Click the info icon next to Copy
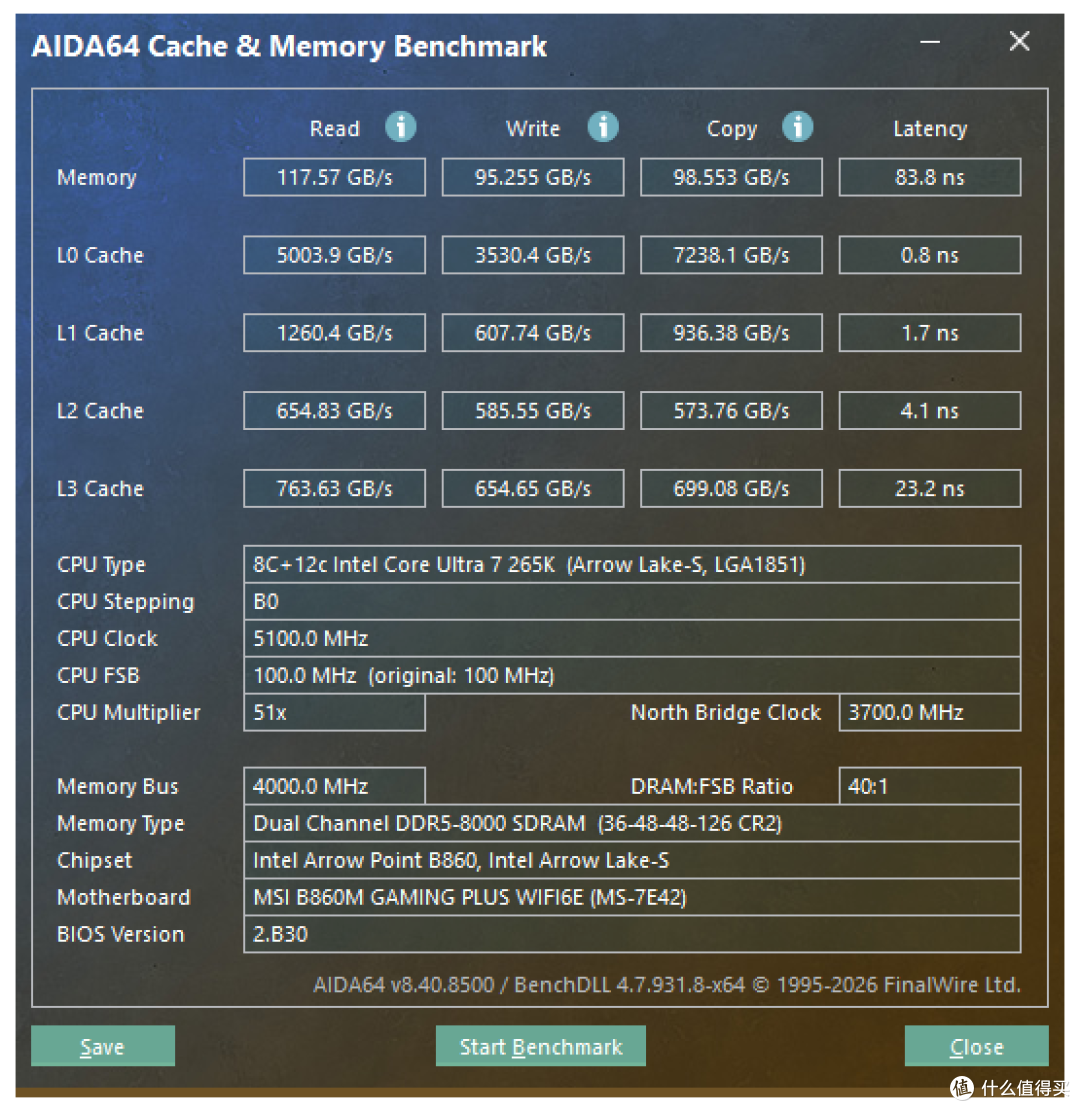This screenshot has height=1111, width=1080. click(797, 127)
